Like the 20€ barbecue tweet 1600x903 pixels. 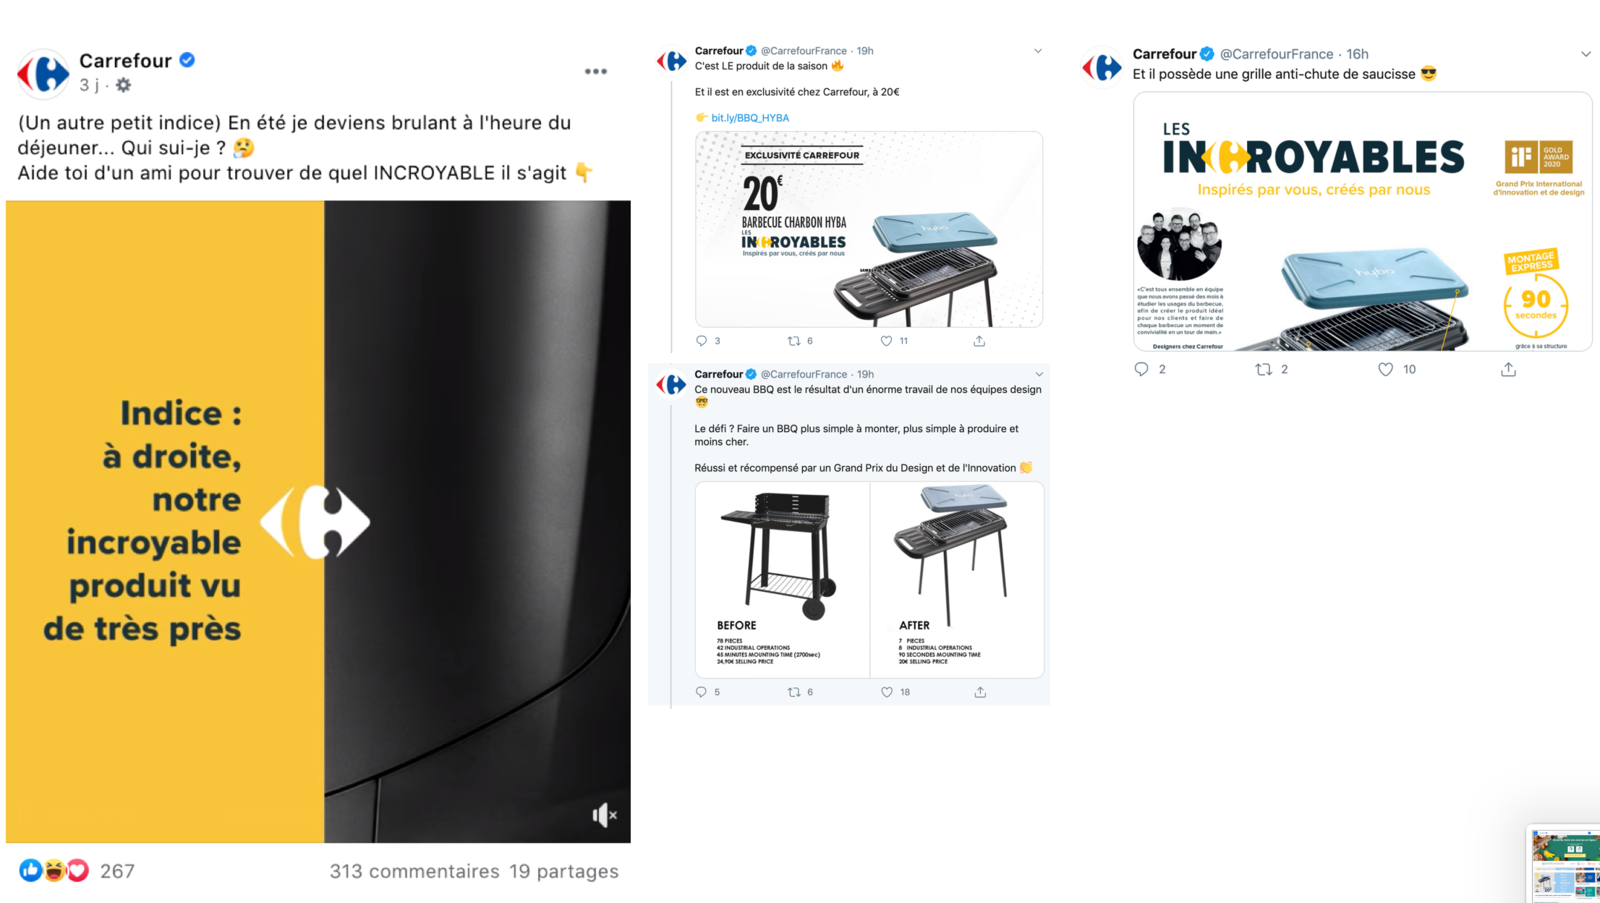click(x=886, y=341)
